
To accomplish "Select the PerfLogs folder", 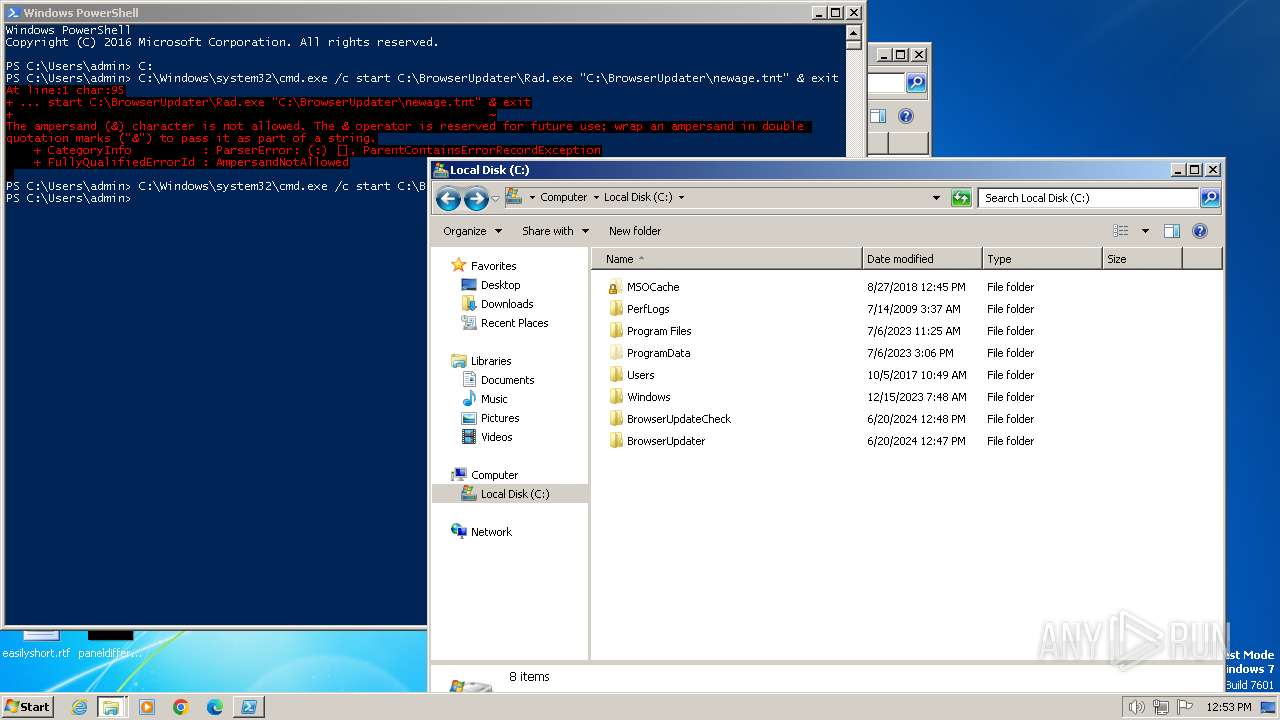I will tap(648, 309).
